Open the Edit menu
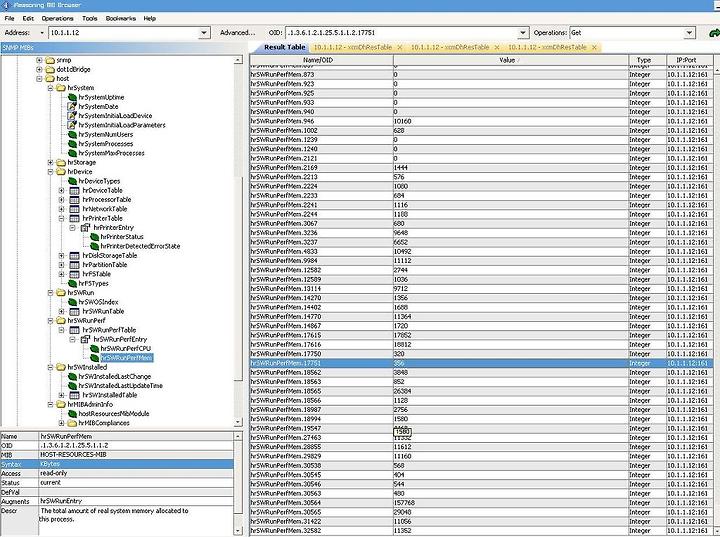This screenshot has width=720, height=537. 28,18
